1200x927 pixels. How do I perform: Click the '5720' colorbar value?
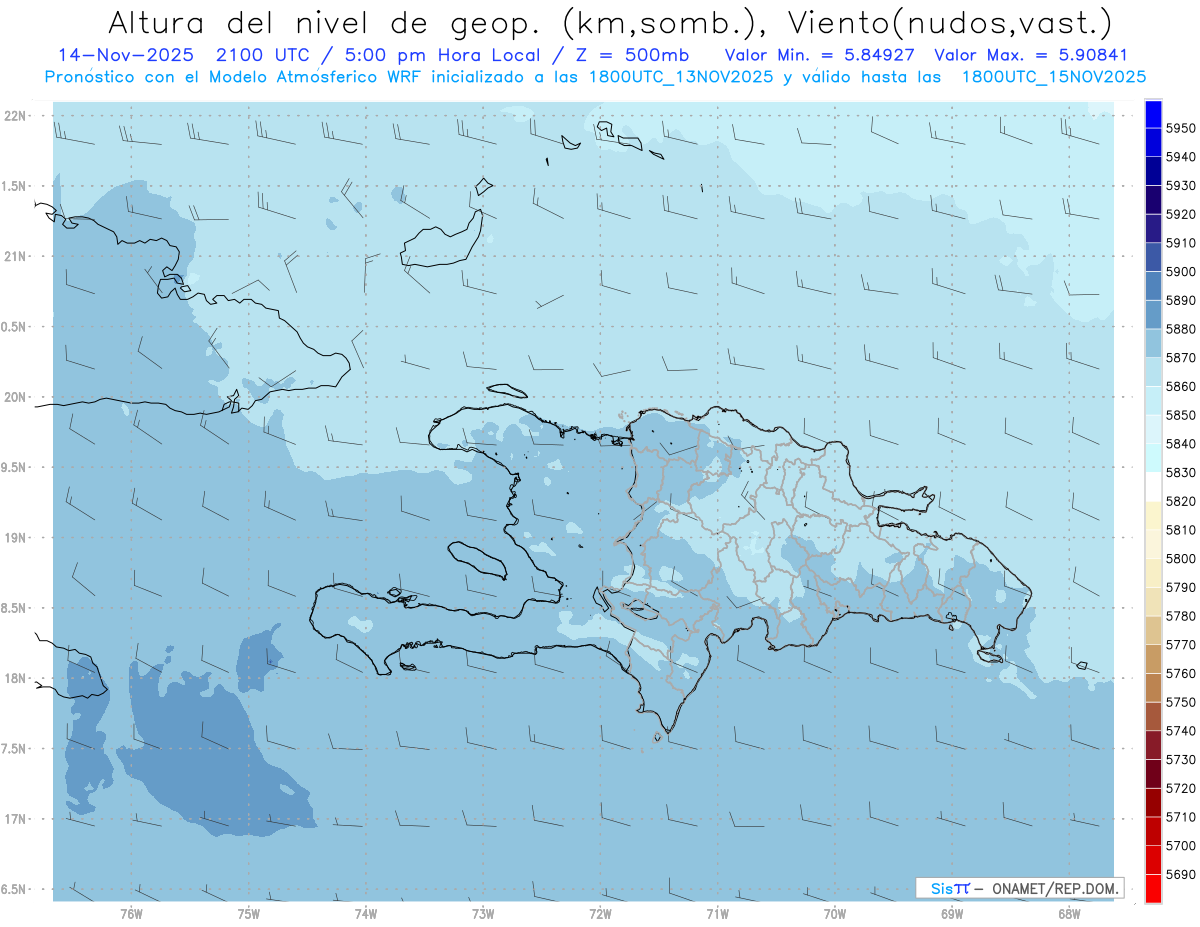[1181, 788]
